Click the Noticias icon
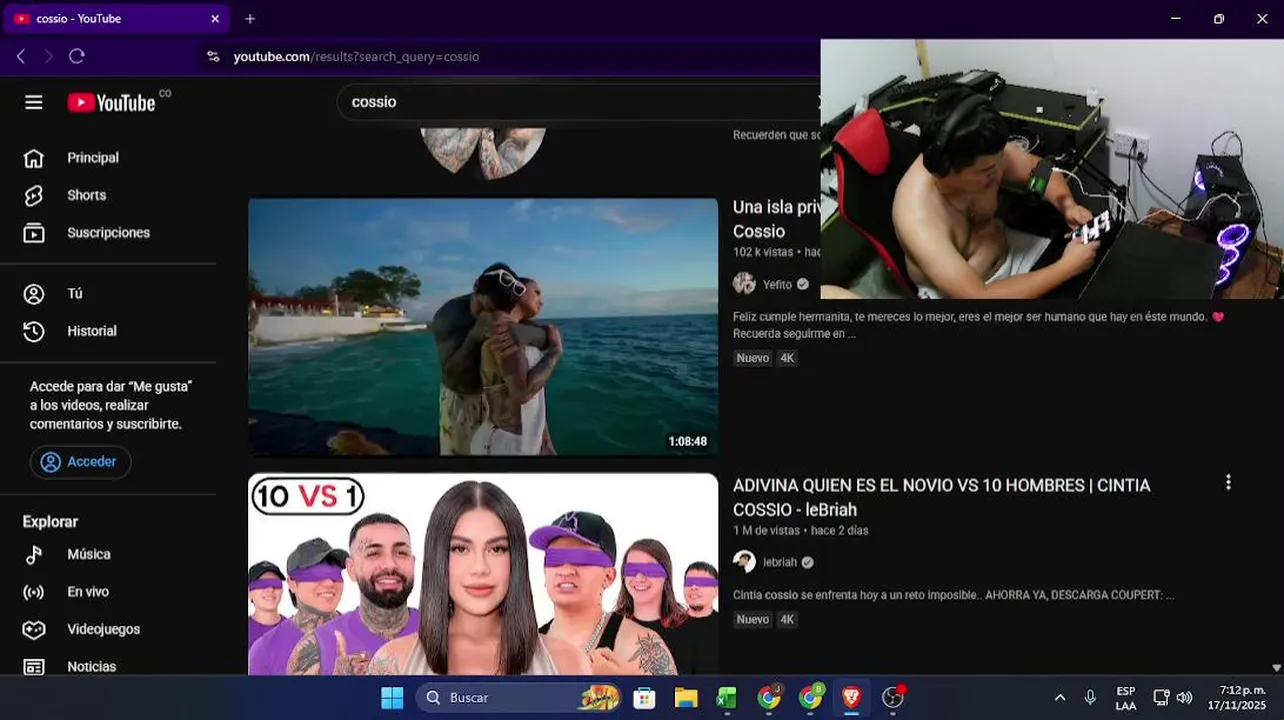Viewport: 1284px width, 720px height. 34,666
